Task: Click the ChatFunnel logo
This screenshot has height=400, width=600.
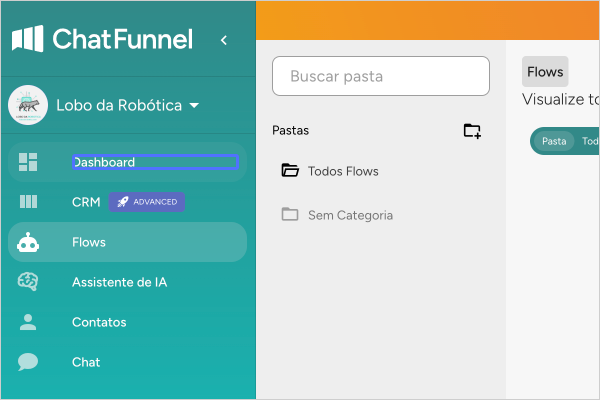Action: 103,39
